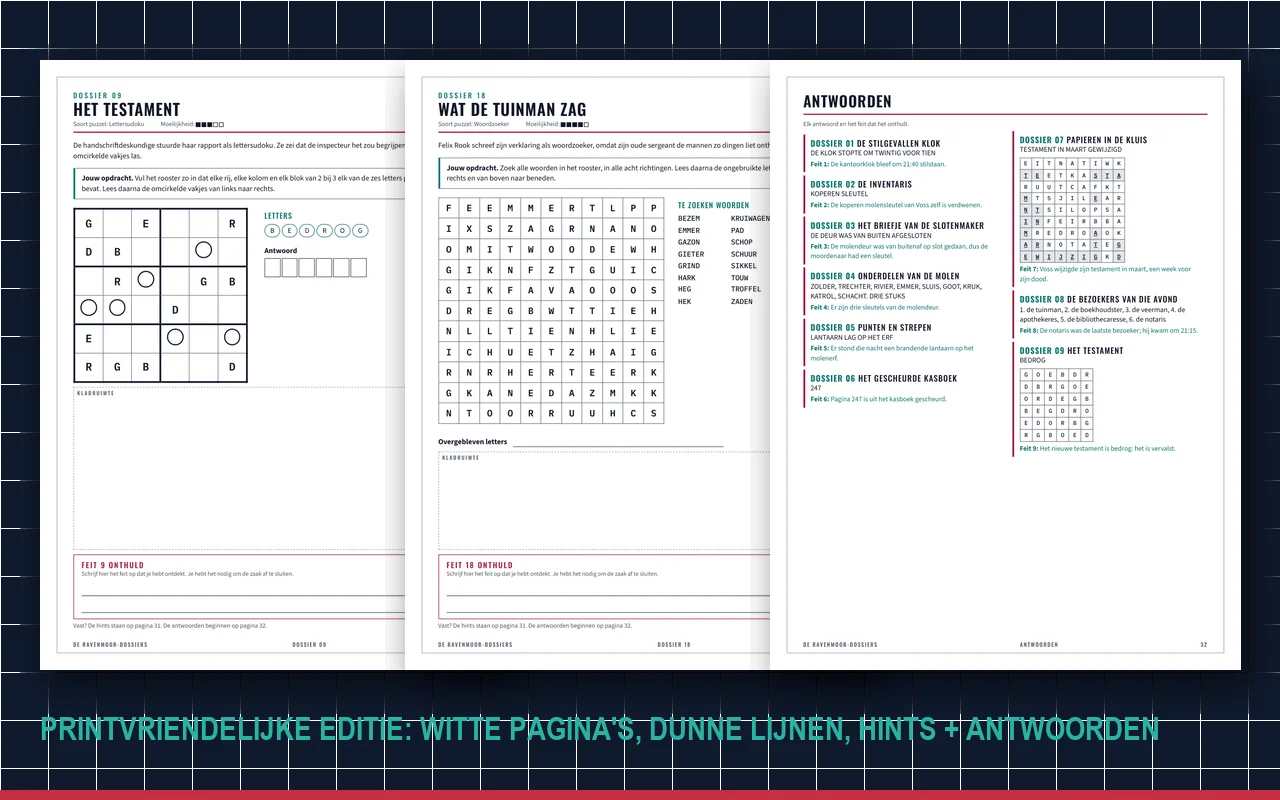Click the 'PRINTVRIENDELIJKE EDITIE' banner caption
This screenshot has height=800, width=1280.
tap(600, 729)
